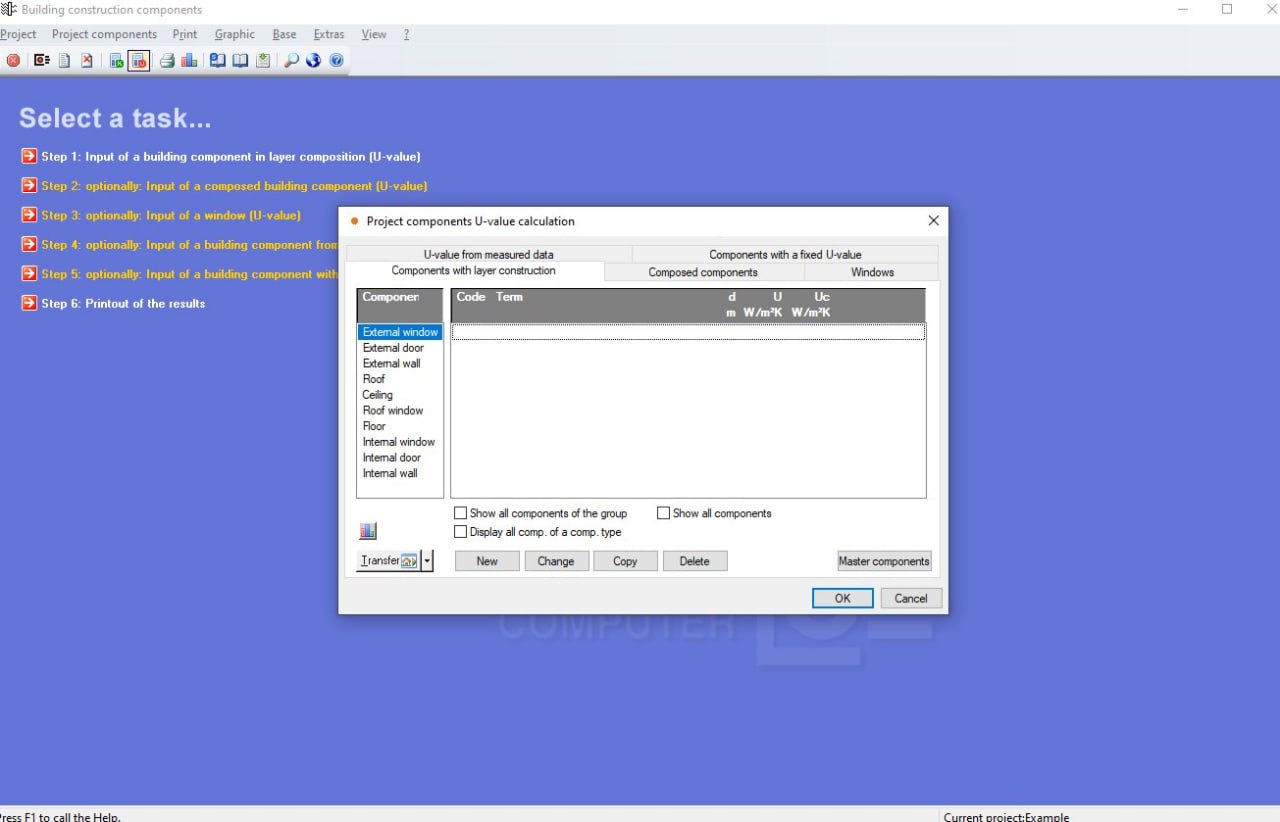Screen dimensions: 1280x822
Task: Click the New button
Action: (x=487, y=561)
